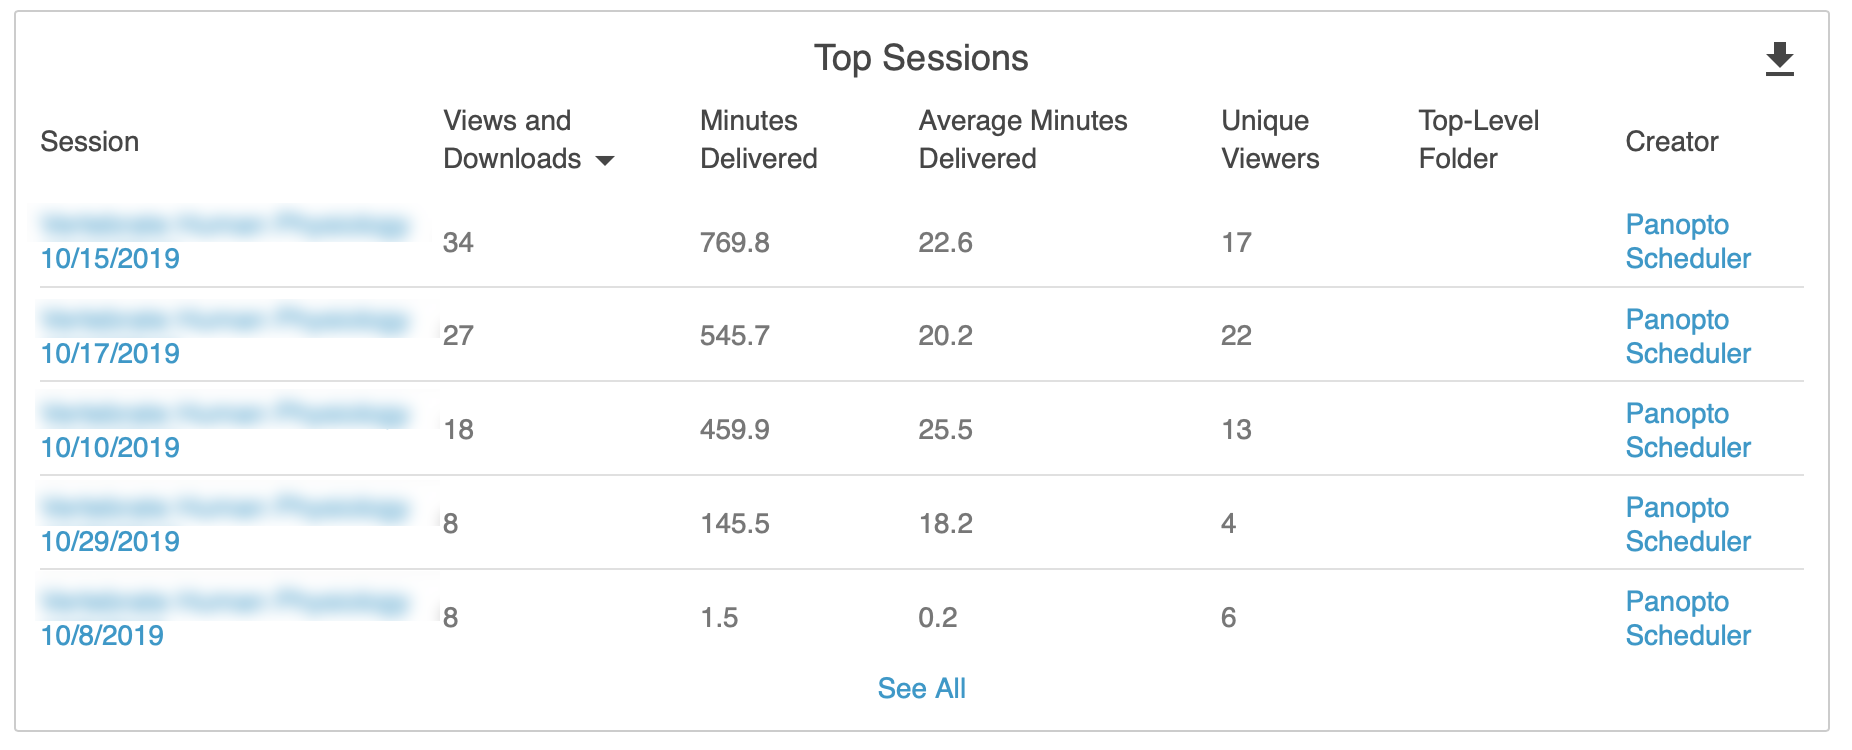
Task: Open Panopto Scheduler creator for 10/15/2019 session
Action: 1687,241
